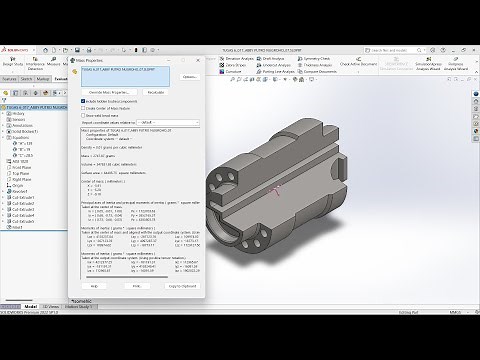Click Override Mass Properties button
The height and width of the screenshot is (360, 480).
(109, 92)
